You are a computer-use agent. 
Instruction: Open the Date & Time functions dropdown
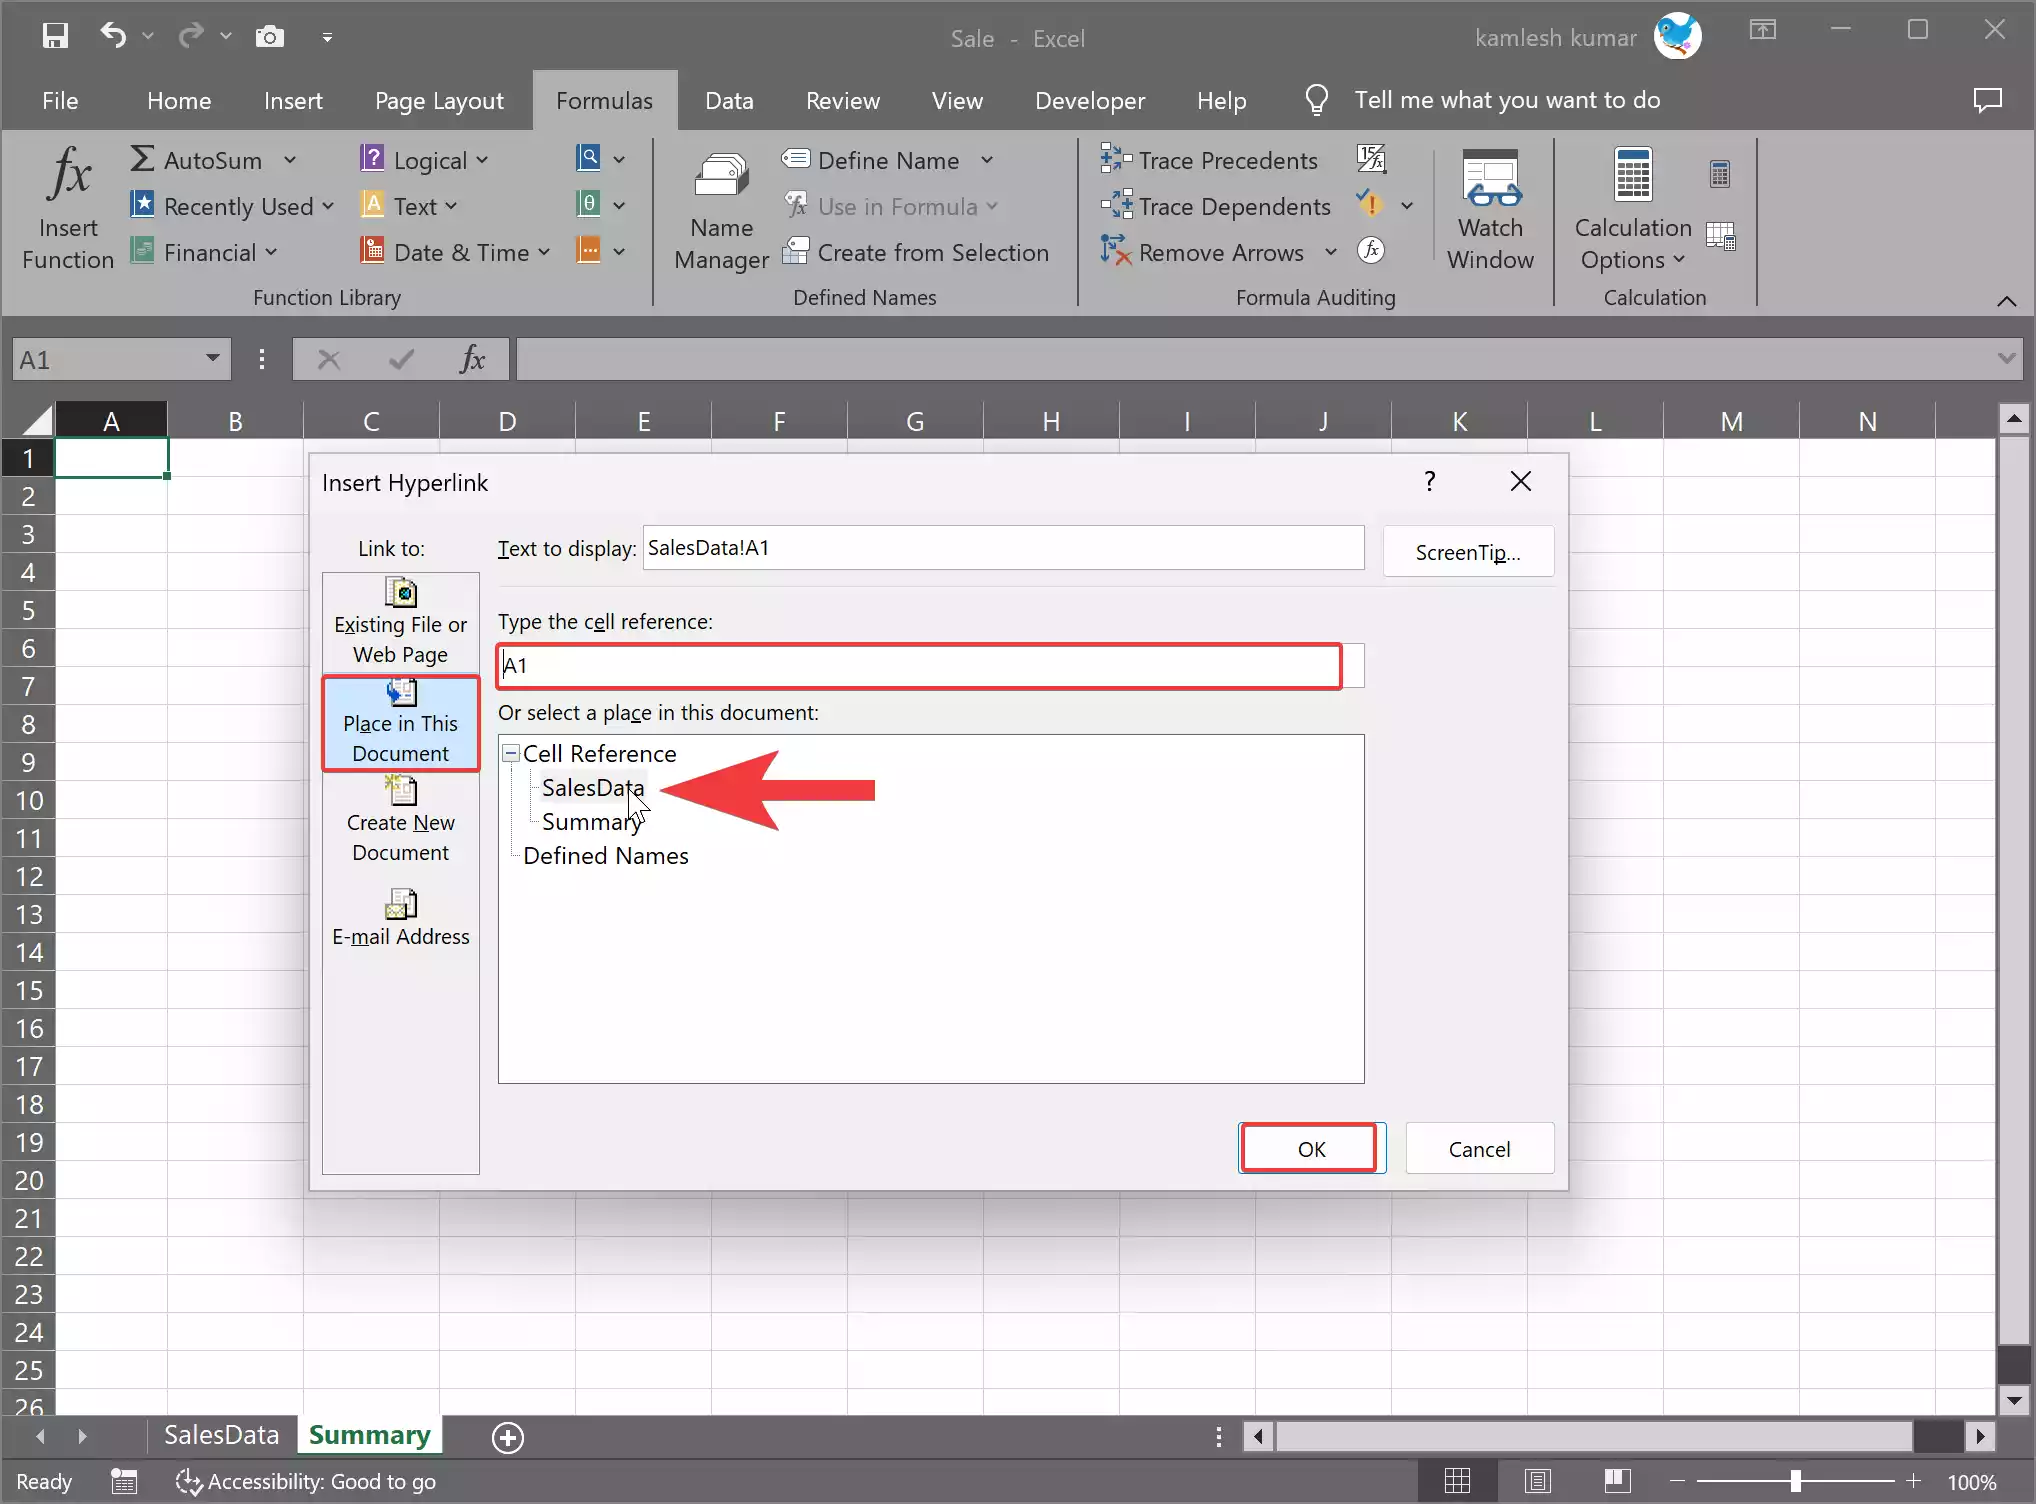(x=455, y=252)
